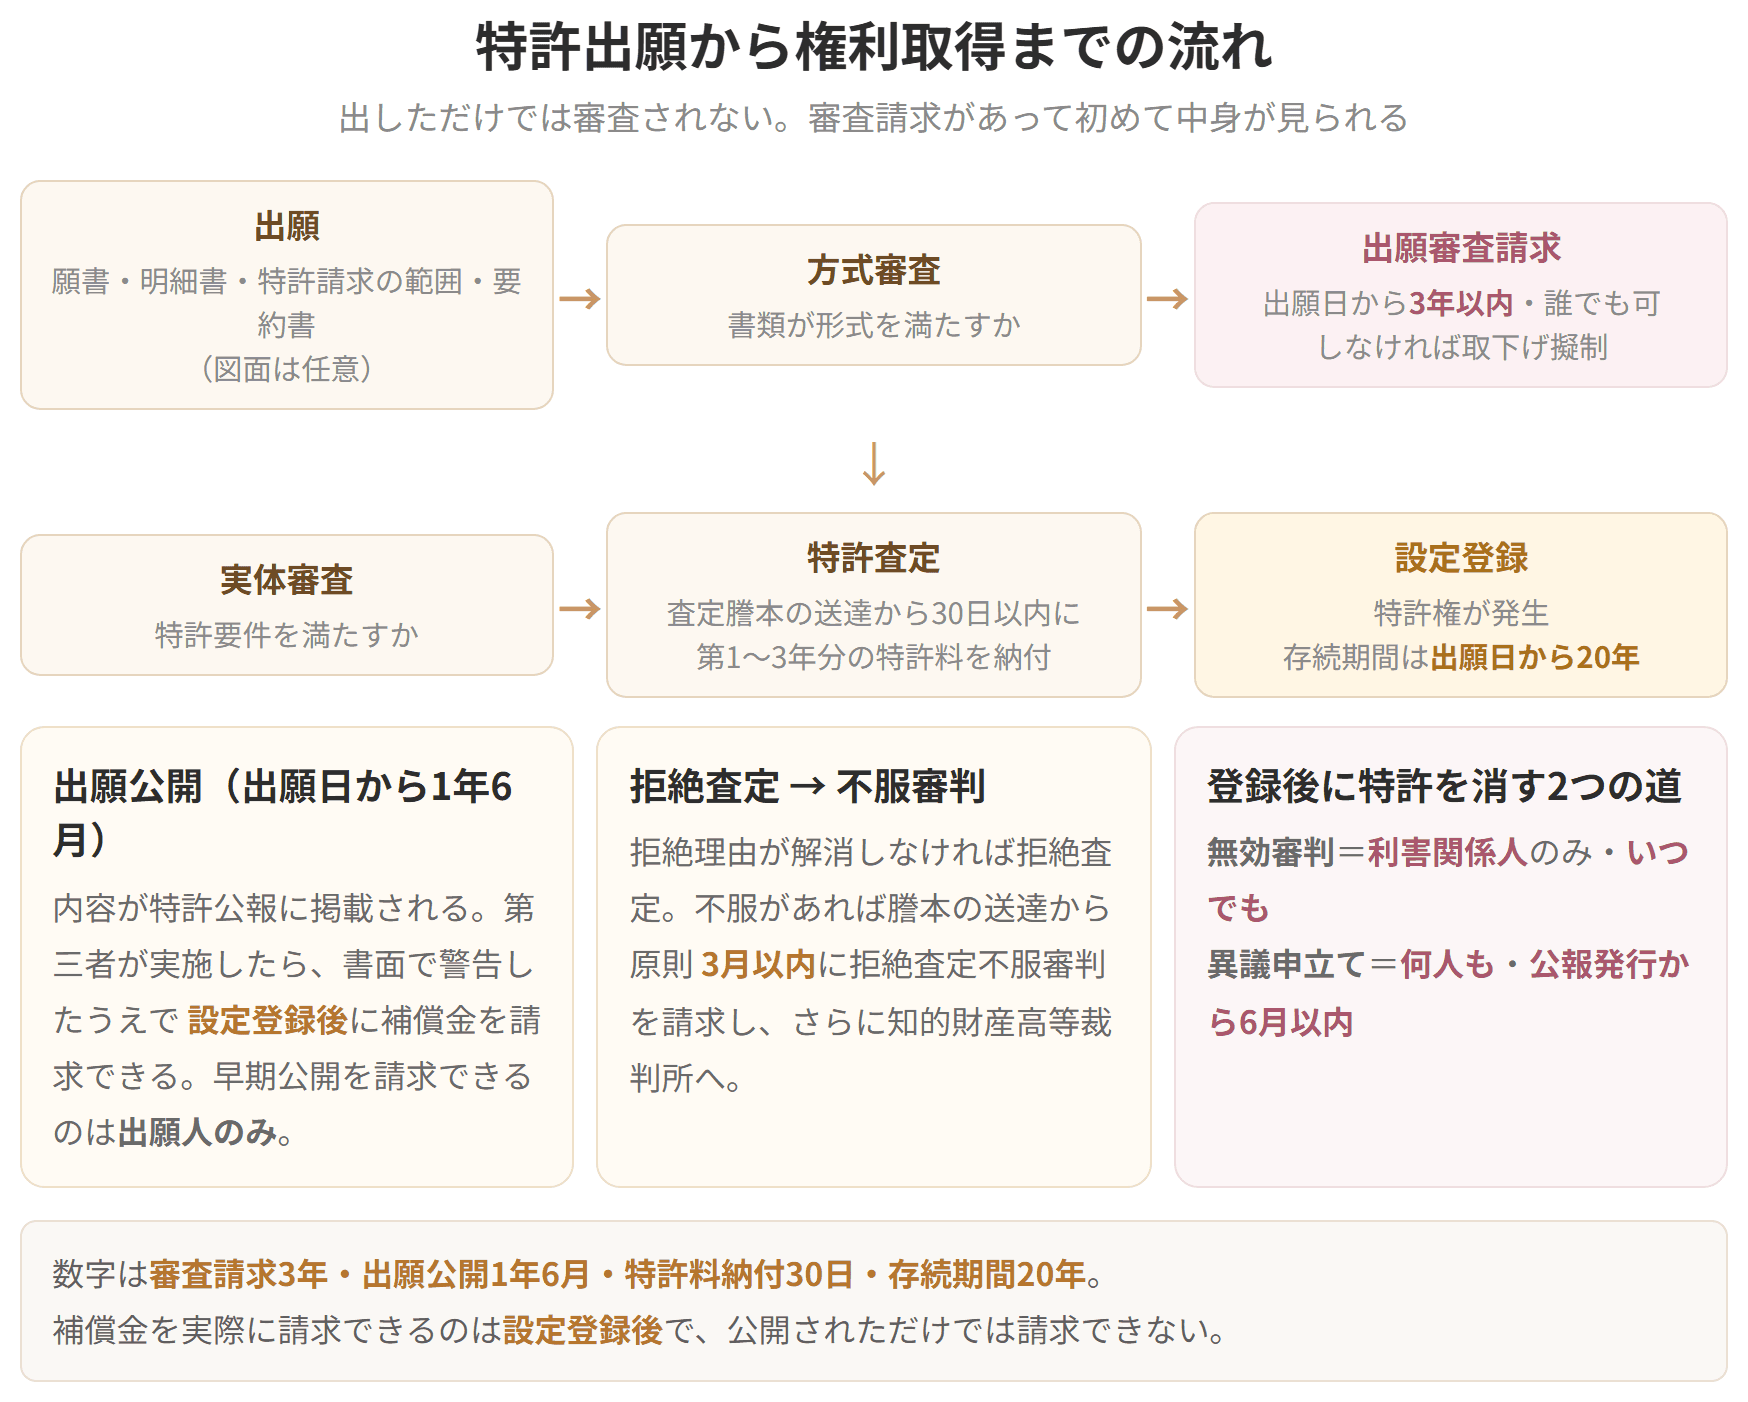Click the main title 特許出願から権利取得までの流れ
The width and height of the screenshot is (1748, 1402).
point(874,47)
